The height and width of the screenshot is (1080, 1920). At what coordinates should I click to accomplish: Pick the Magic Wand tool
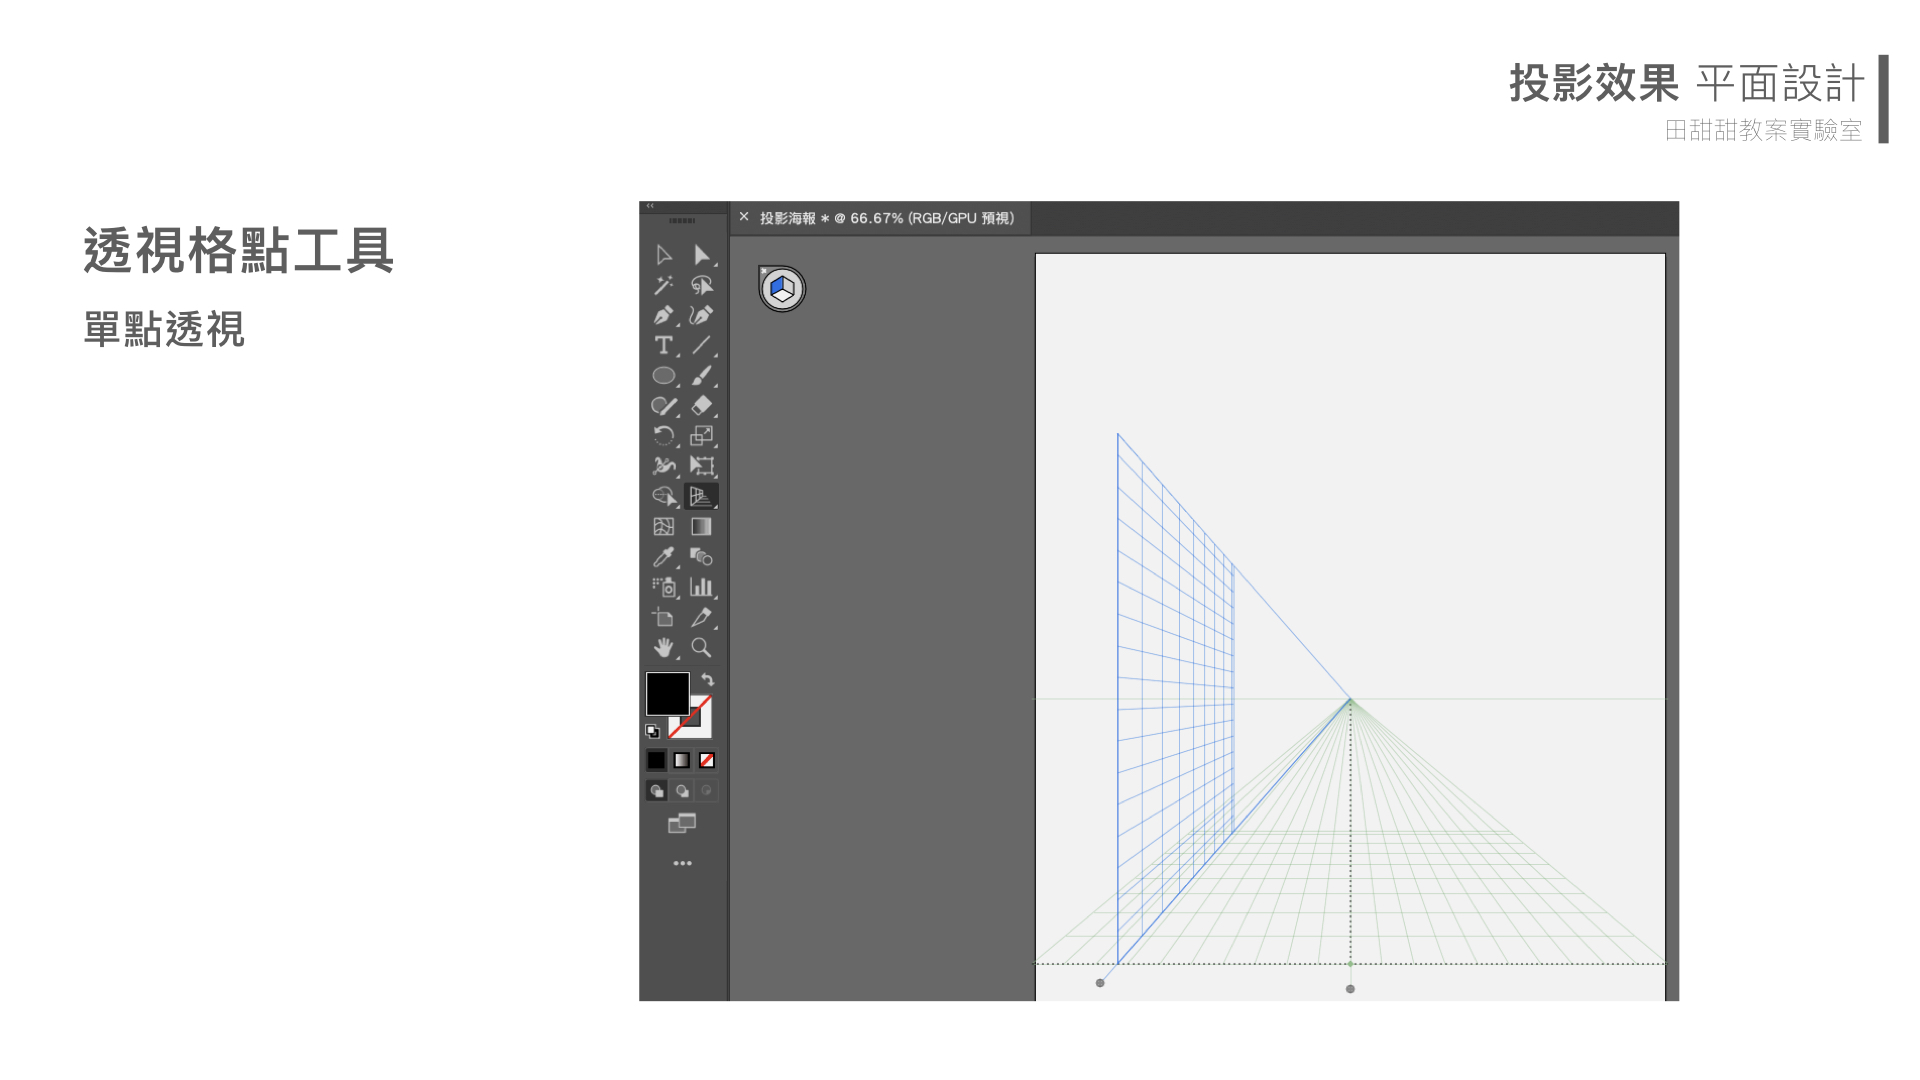(663, 286)
